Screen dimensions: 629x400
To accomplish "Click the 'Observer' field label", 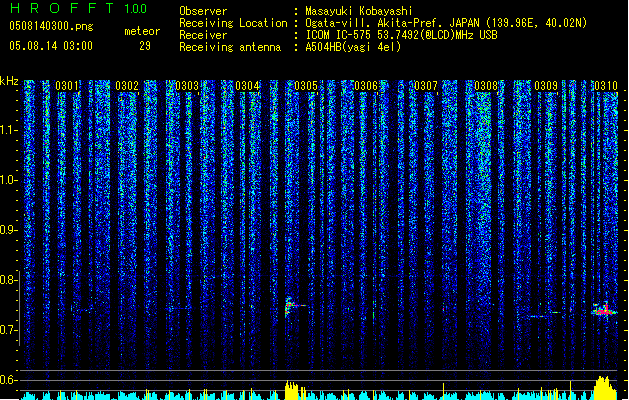I will click(203, 11).
